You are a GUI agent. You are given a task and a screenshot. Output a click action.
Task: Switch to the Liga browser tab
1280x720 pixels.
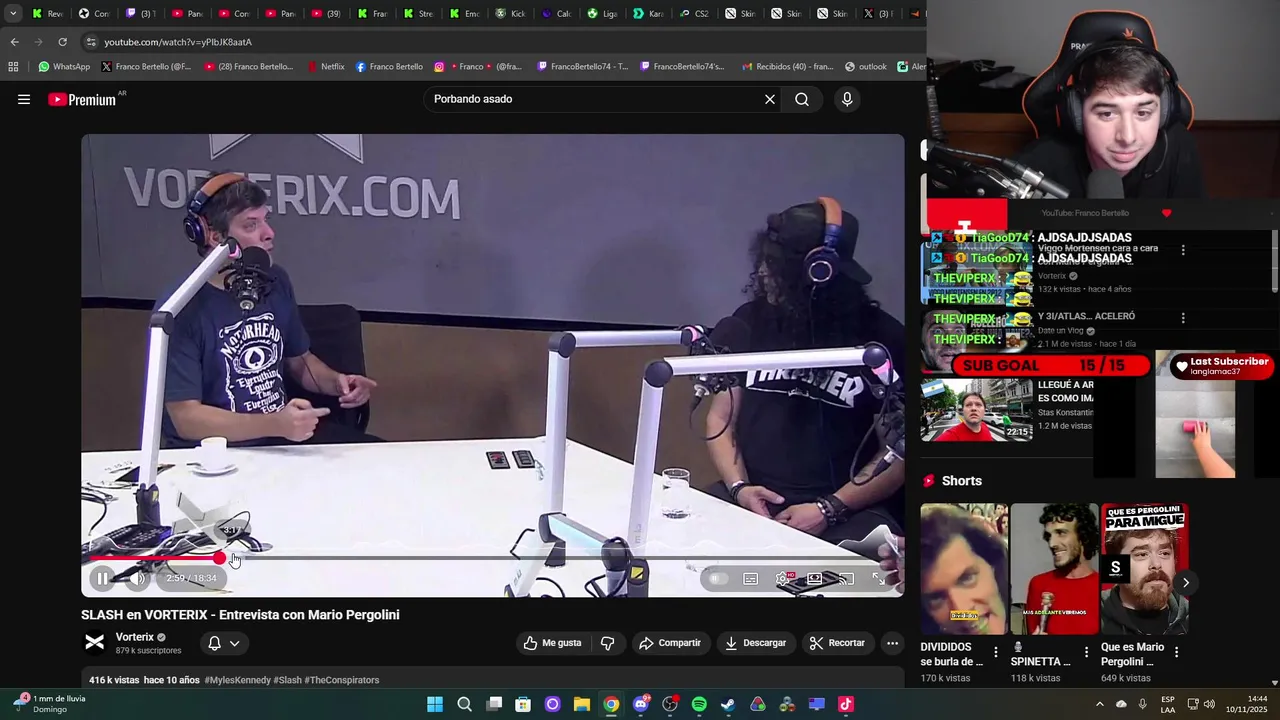[x=602, y=13]
